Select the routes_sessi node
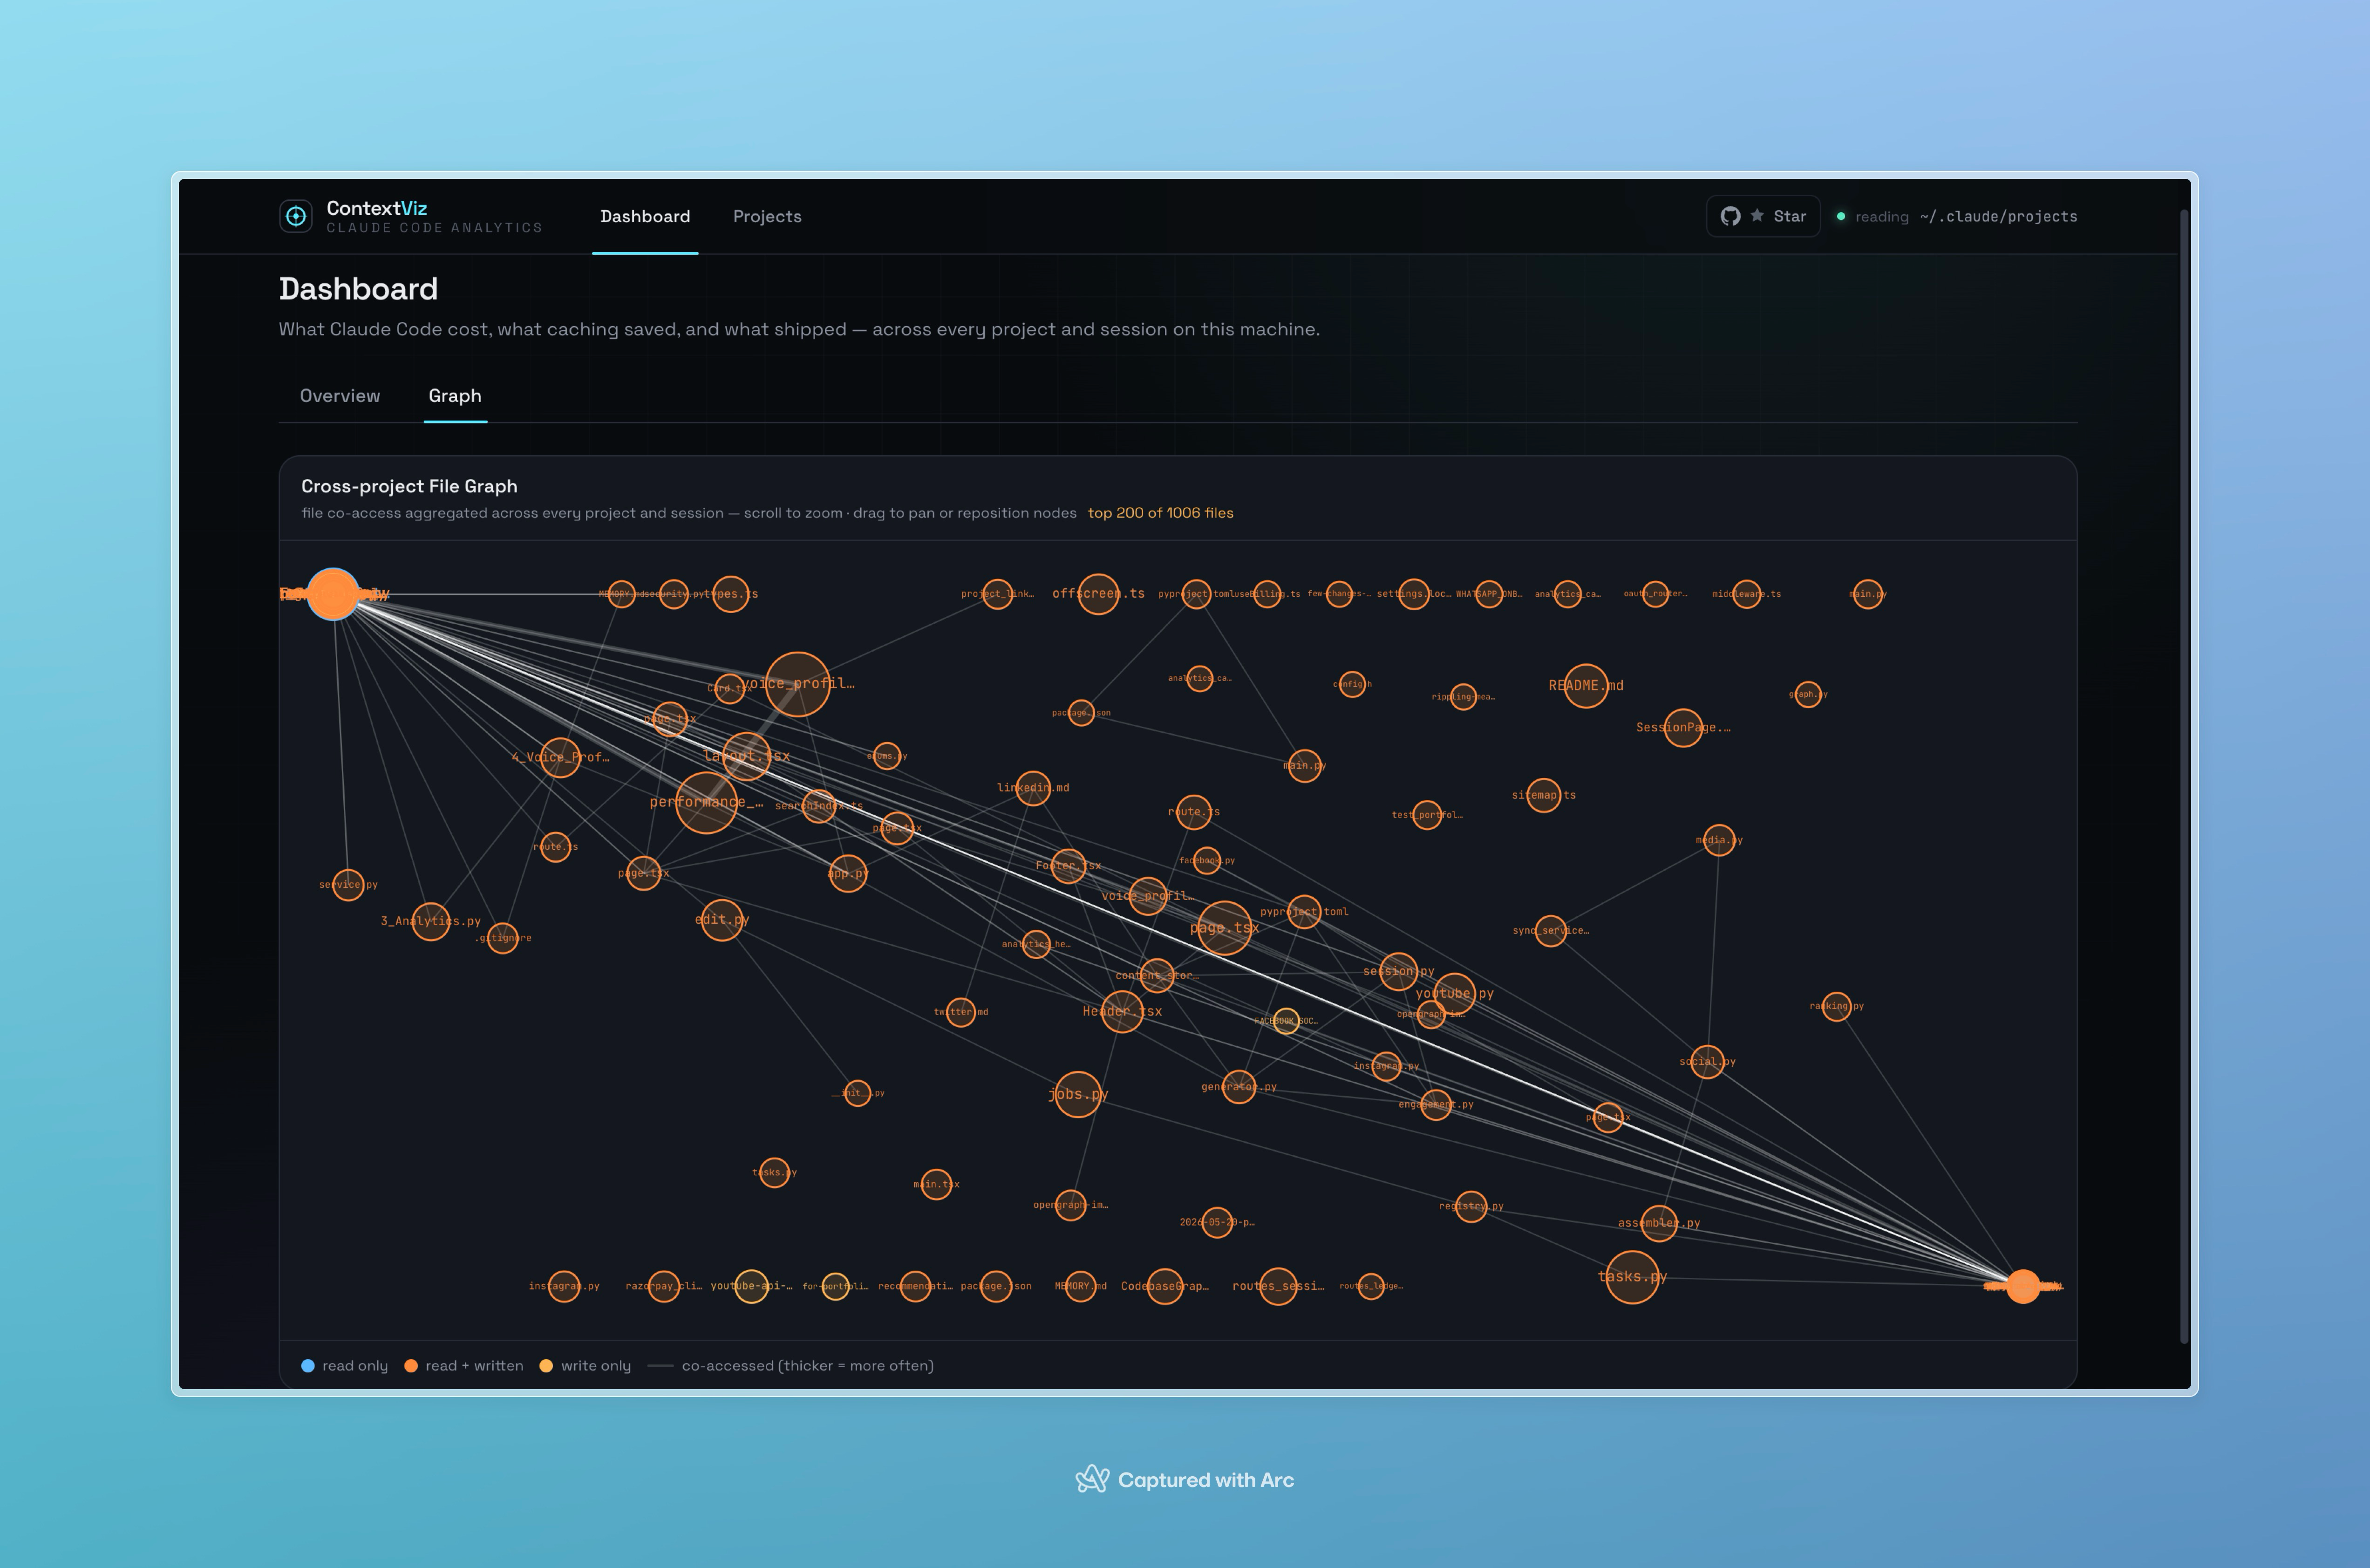This screenshot has width=2370, height=1568. pos(1277,1286)
